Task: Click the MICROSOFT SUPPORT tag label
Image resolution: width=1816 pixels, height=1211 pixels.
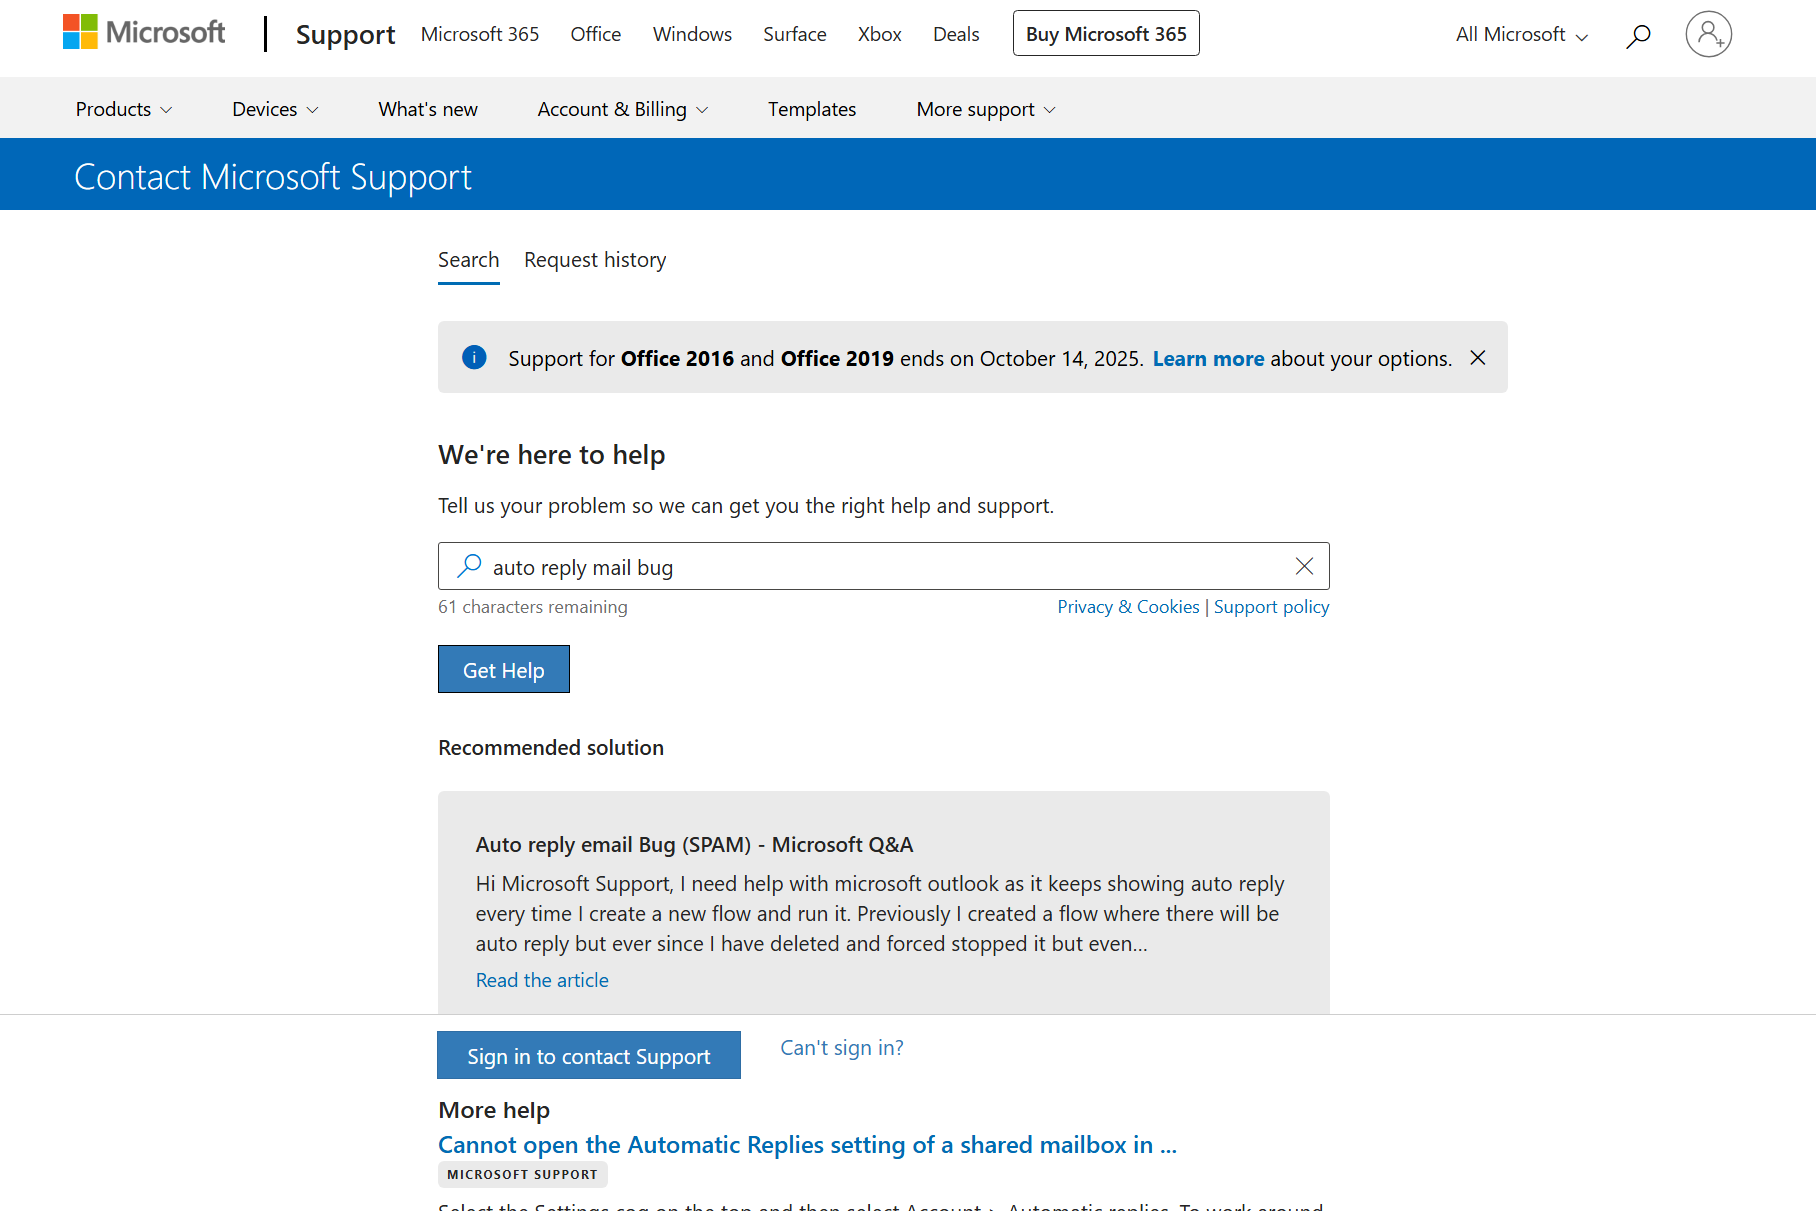Action: pos(523,1174)
